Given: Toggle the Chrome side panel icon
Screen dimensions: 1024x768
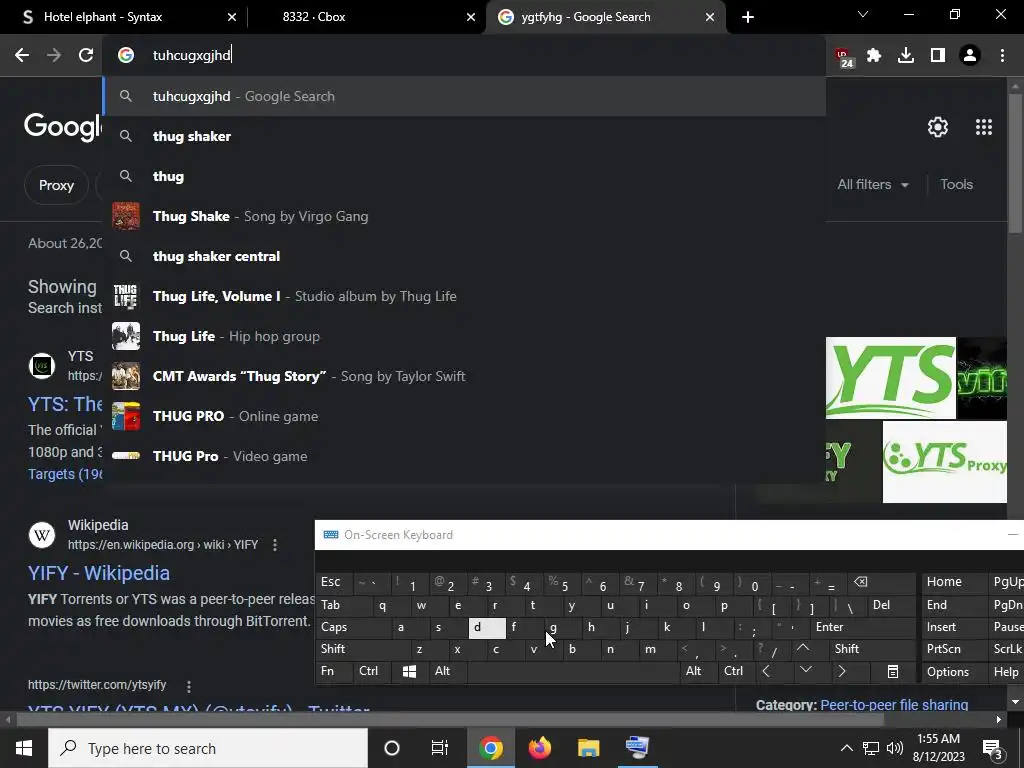Looking at the screenshot, I should point(938,56).
